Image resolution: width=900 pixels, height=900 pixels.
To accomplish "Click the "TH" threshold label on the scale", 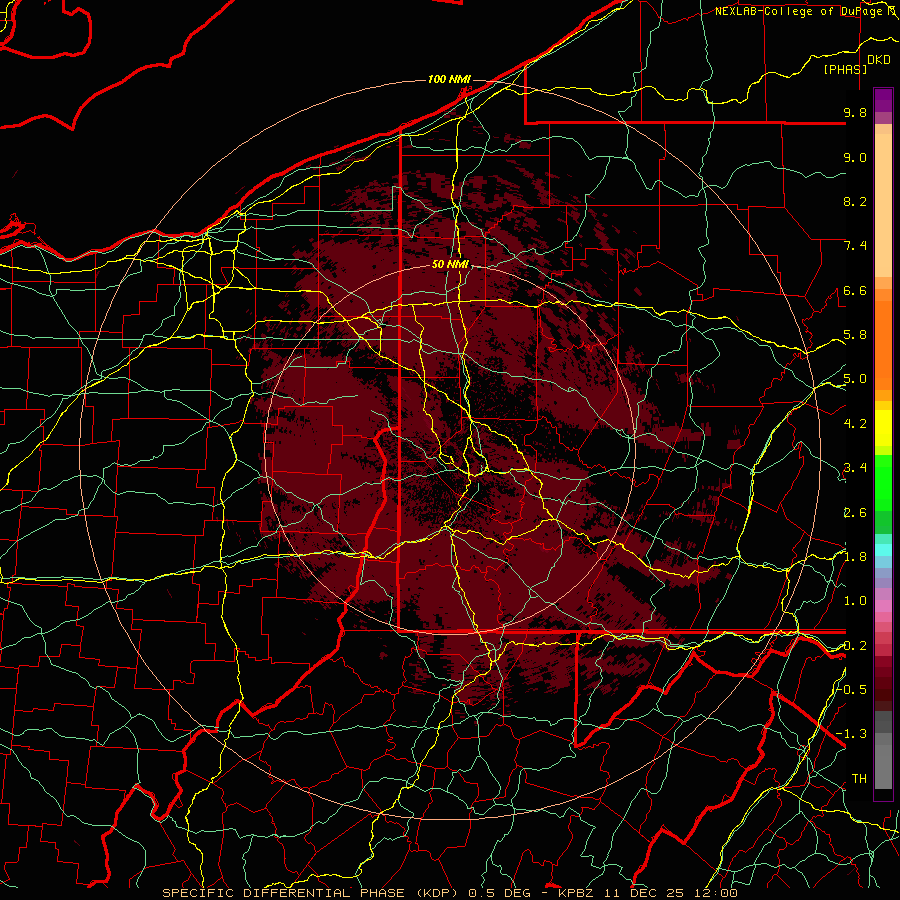I will 859,779.
